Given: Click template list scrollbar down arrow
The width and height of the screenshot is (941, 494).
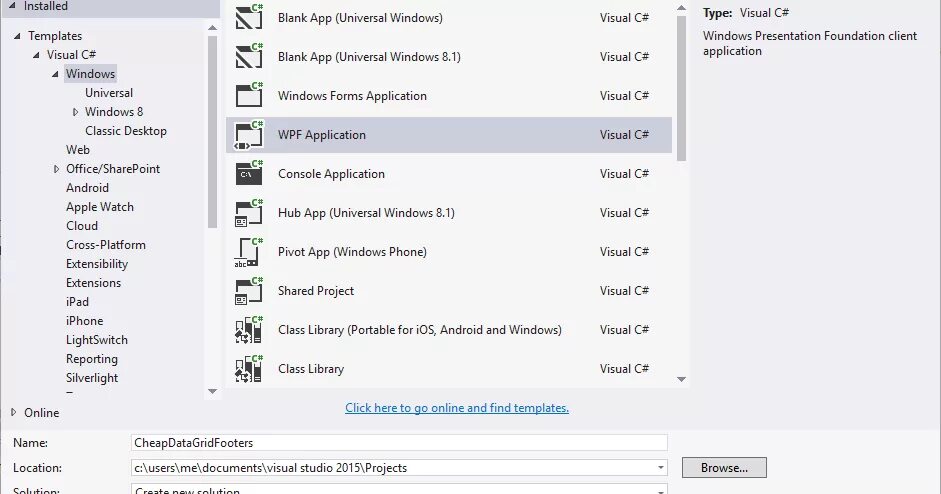Looking at the screenshot, I should point(681,379).
